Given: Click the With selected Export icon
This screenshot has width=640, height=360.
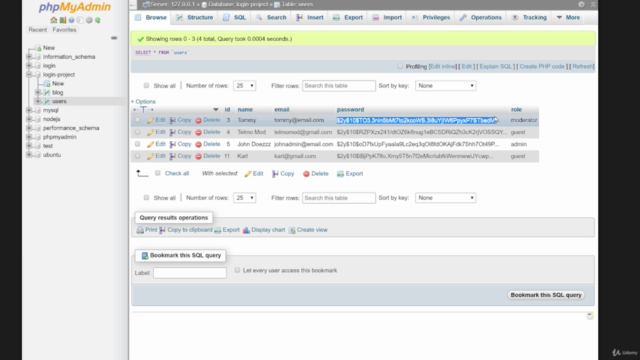Looking at the screenshot, I should coord(340,174).
